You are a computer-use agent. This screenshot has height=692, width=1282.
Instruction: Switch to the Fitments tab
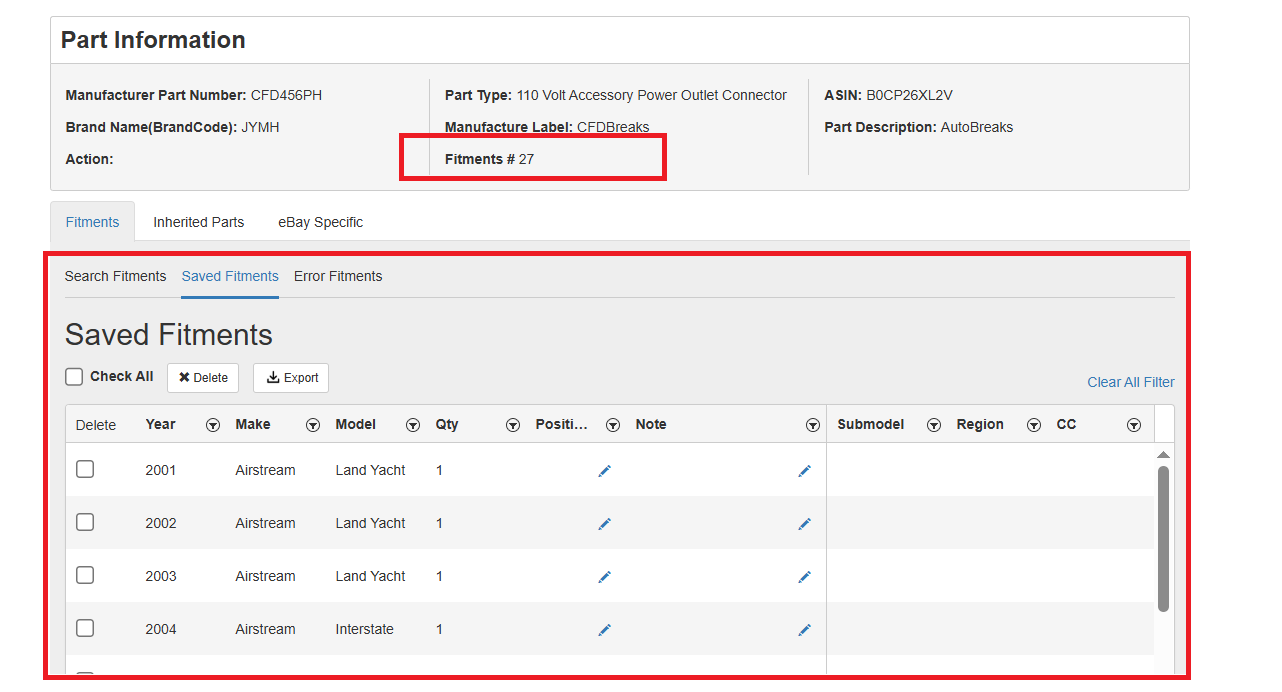pos(92,222)
